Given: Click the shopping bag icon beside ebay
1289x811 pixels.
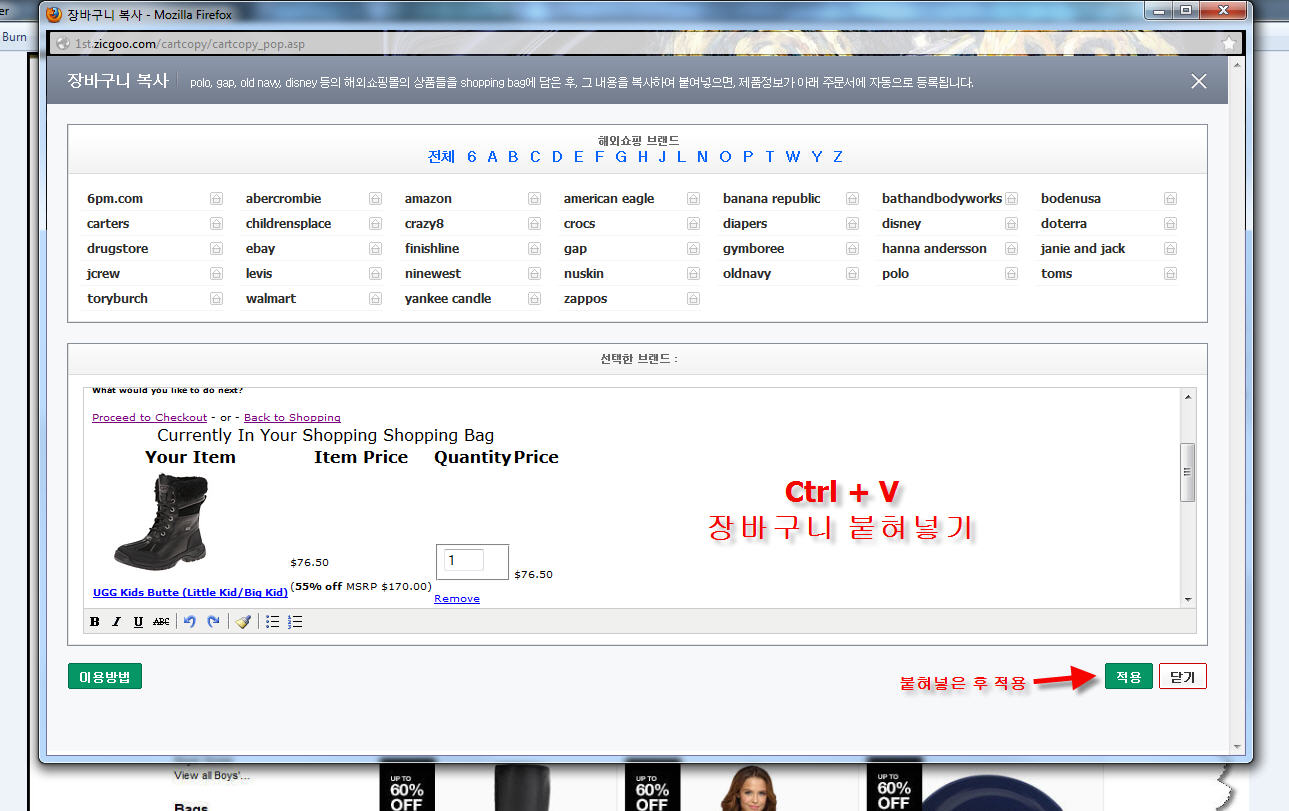Looking at the screenshot, I should [375, 249].
